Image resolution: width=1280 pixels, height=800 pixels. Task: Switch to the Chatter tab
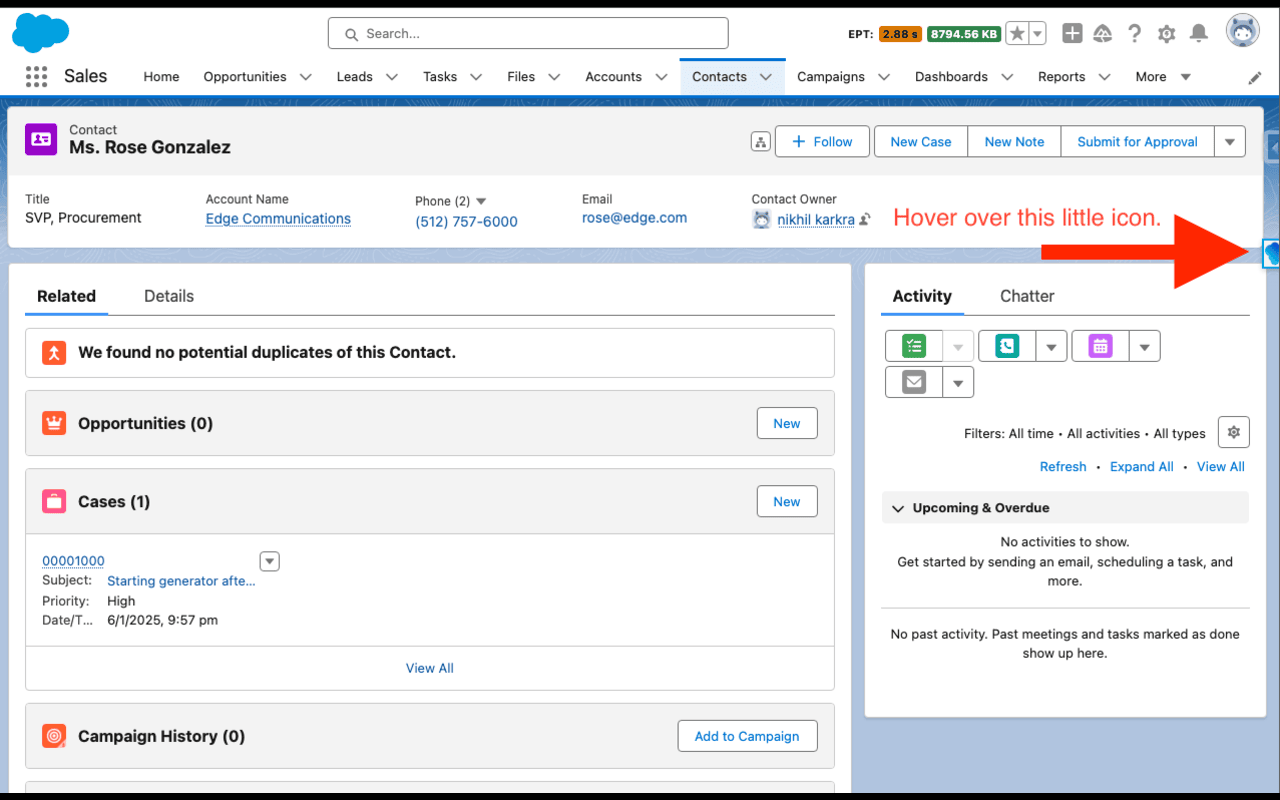tap(1027, 296)
